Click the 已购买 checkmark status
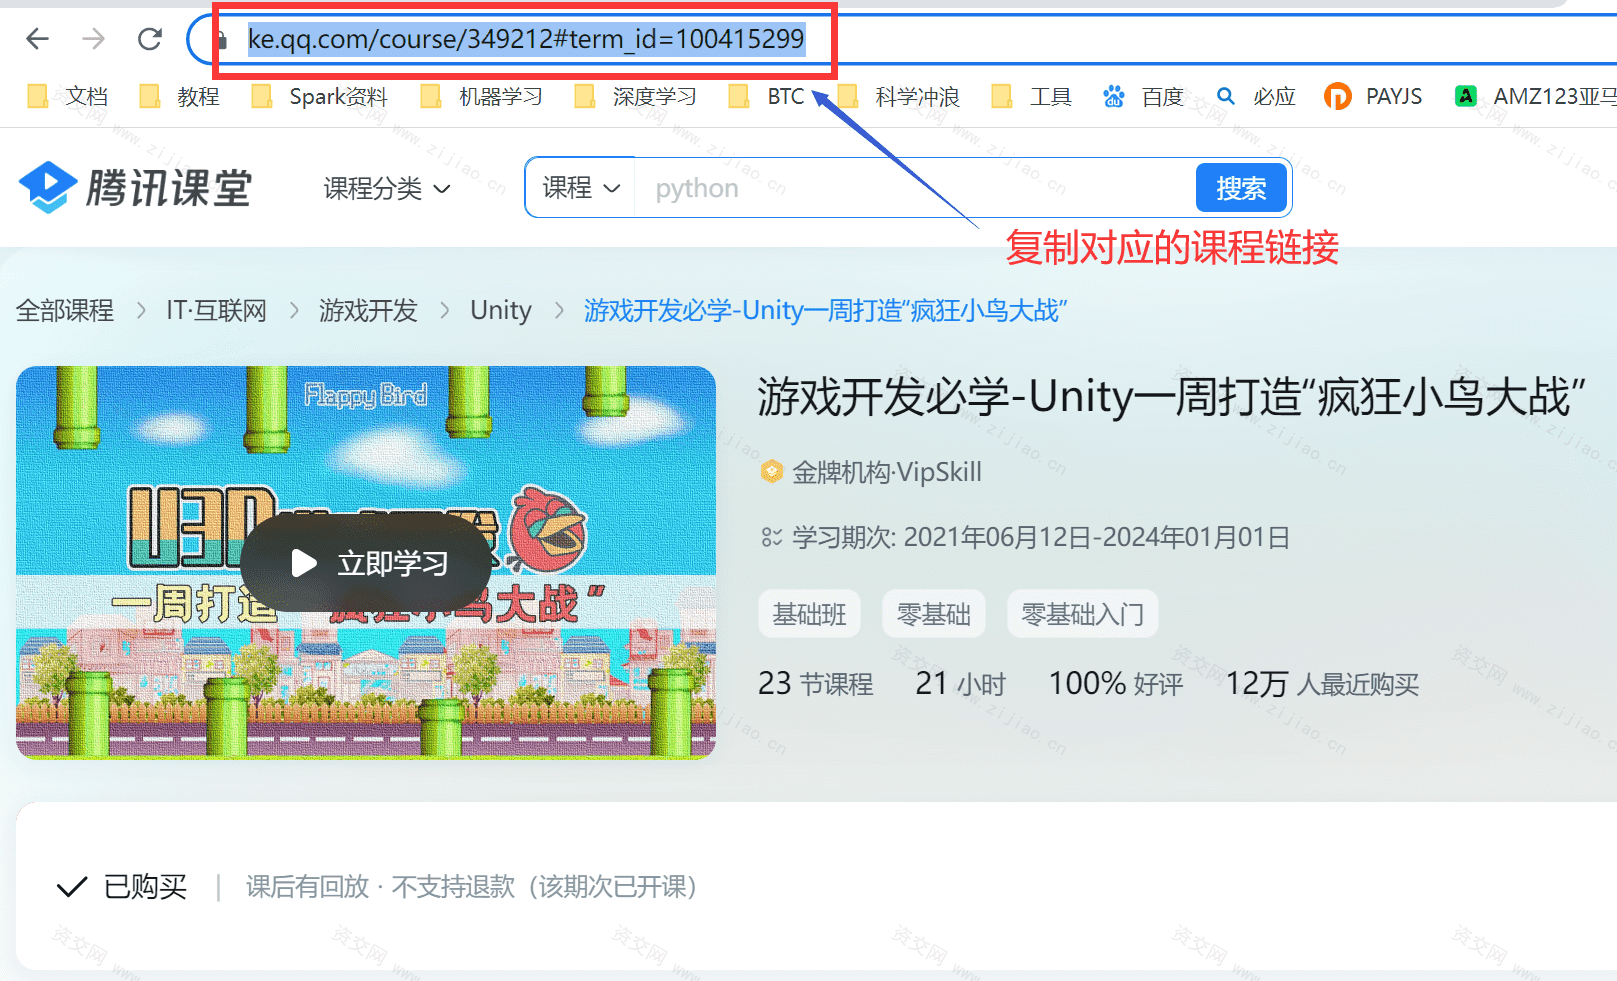This screenshot has width=1617, height=981. click(122, 887)
